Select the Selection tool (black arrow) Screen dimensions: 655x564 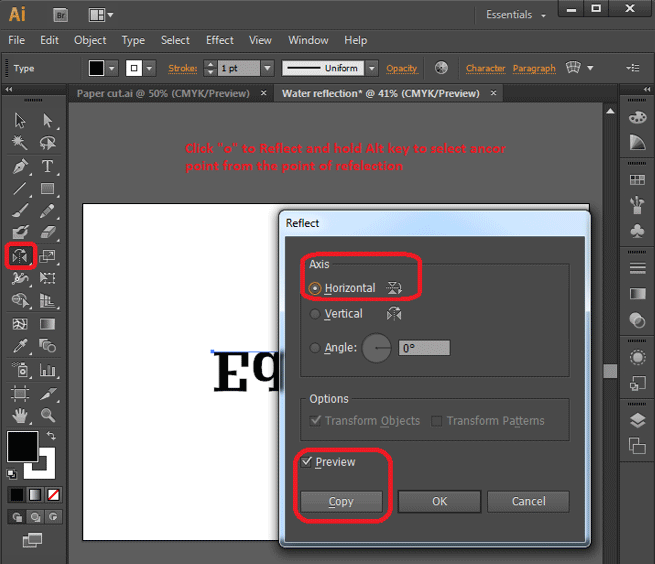click(x=20, y=120)
